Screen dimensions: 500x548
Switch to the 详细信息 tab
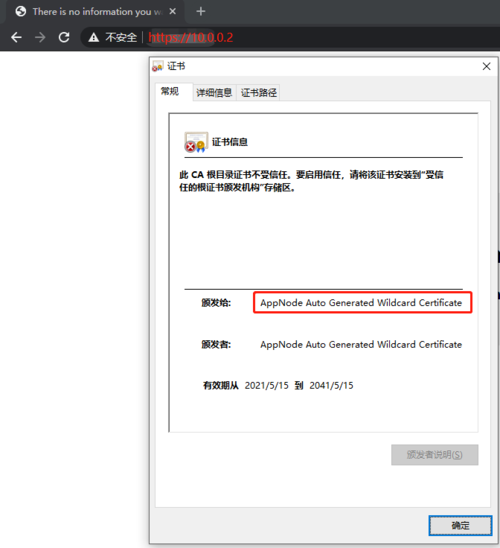214,93
